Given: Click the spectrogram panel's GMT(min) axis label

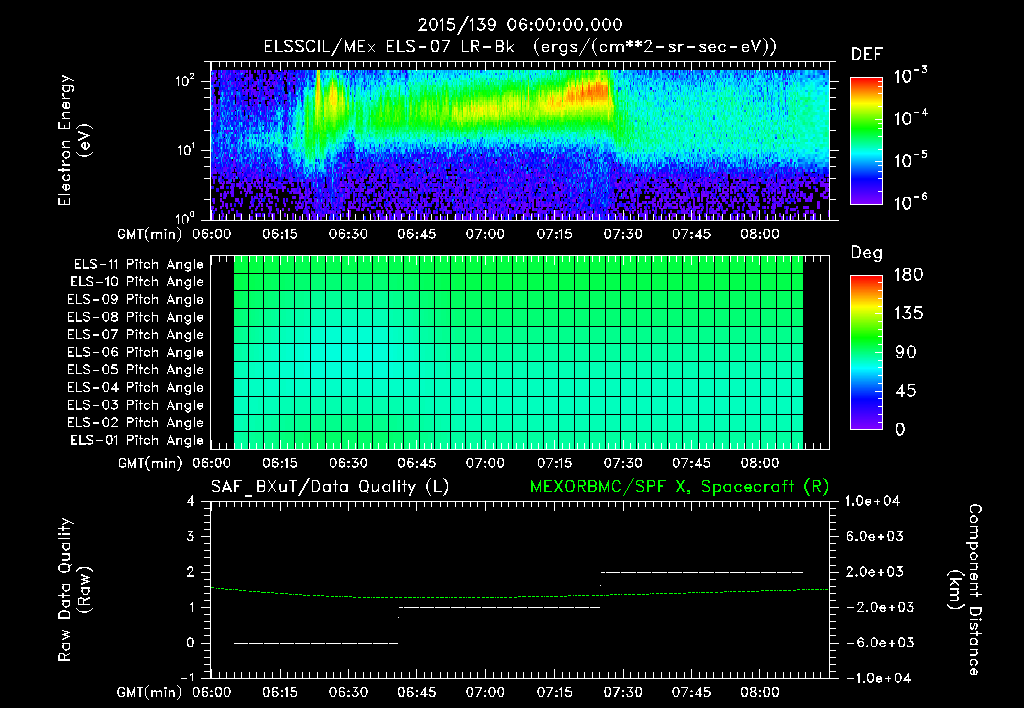Looking at the screenshot, I should tap(150, 234).
